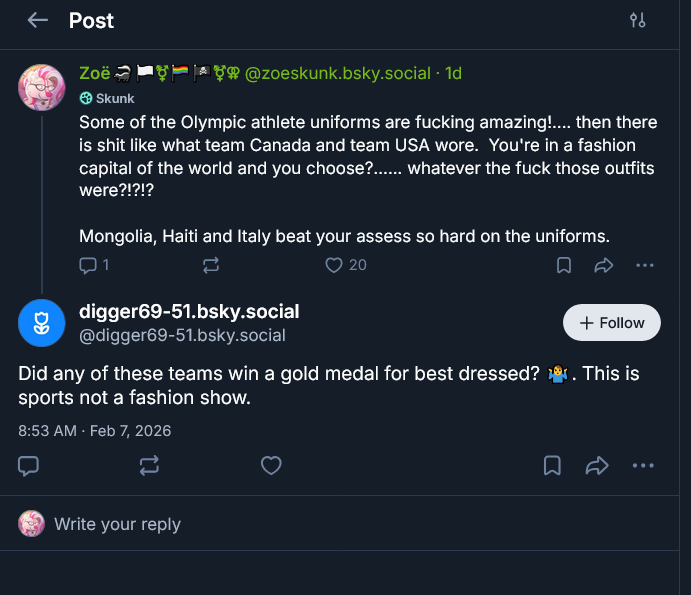Bookmark Zoë's parent post
691x595 pixels.
[x=564, y=265]
